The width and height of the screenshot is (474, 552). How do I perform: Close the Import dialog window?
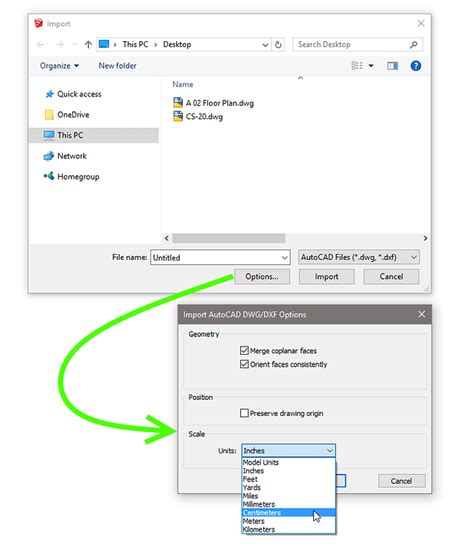click(421, 24)
